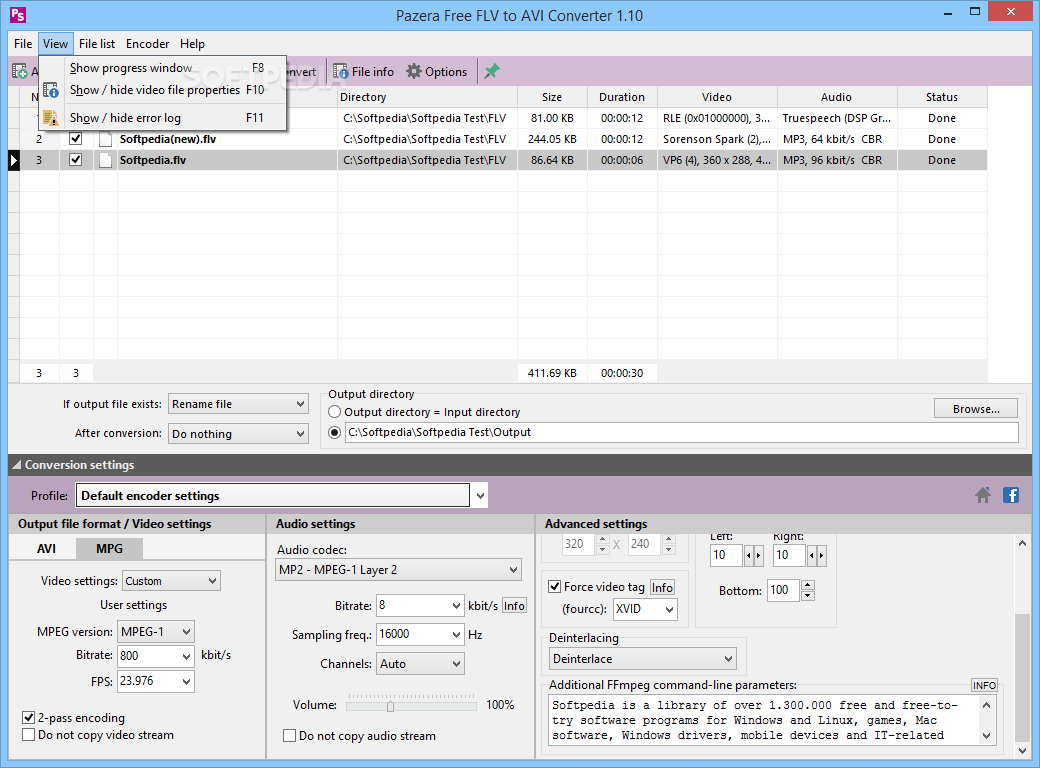Click INFO button for FFmpeg parameters
This screenshot has height=768, width=1040.
tap(984, 685)
